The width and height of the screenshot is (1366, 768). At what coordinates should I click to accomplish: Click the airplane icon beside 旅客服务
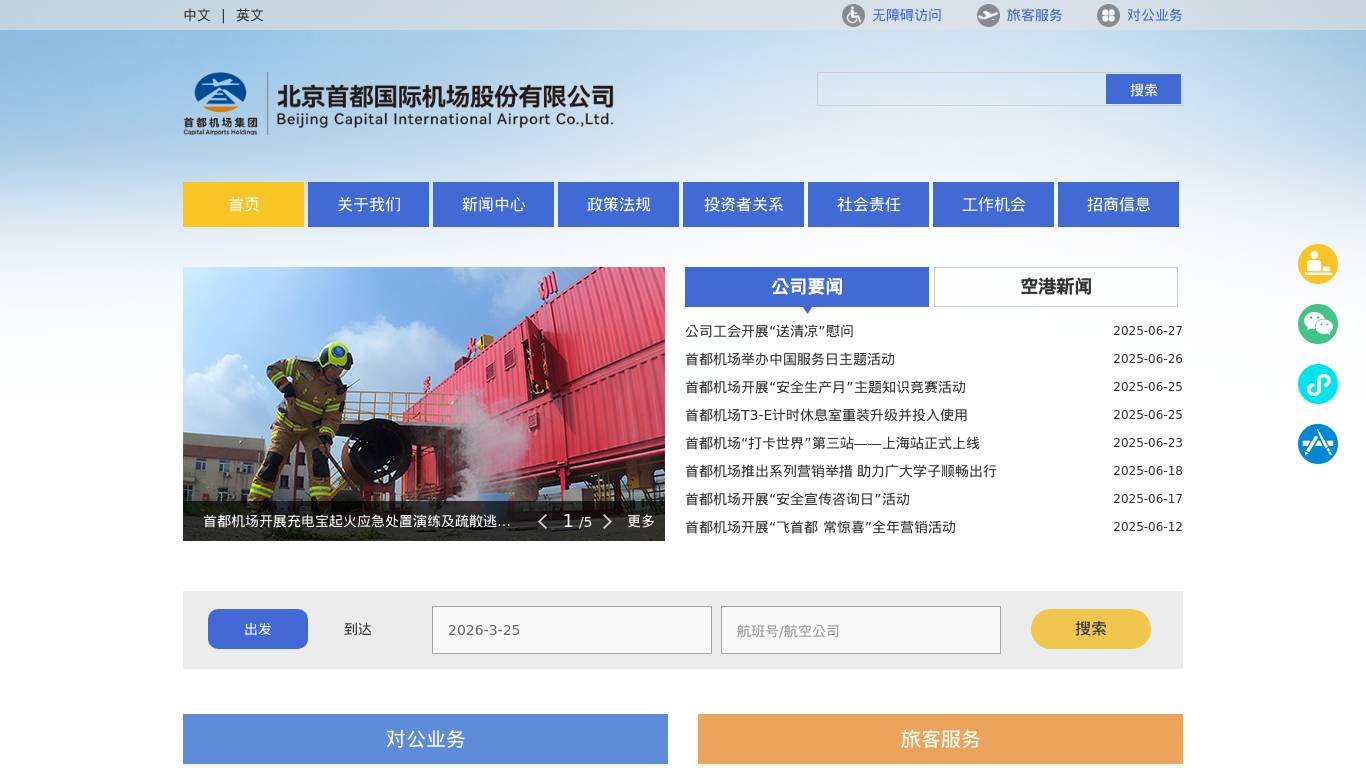coord(988,15)
